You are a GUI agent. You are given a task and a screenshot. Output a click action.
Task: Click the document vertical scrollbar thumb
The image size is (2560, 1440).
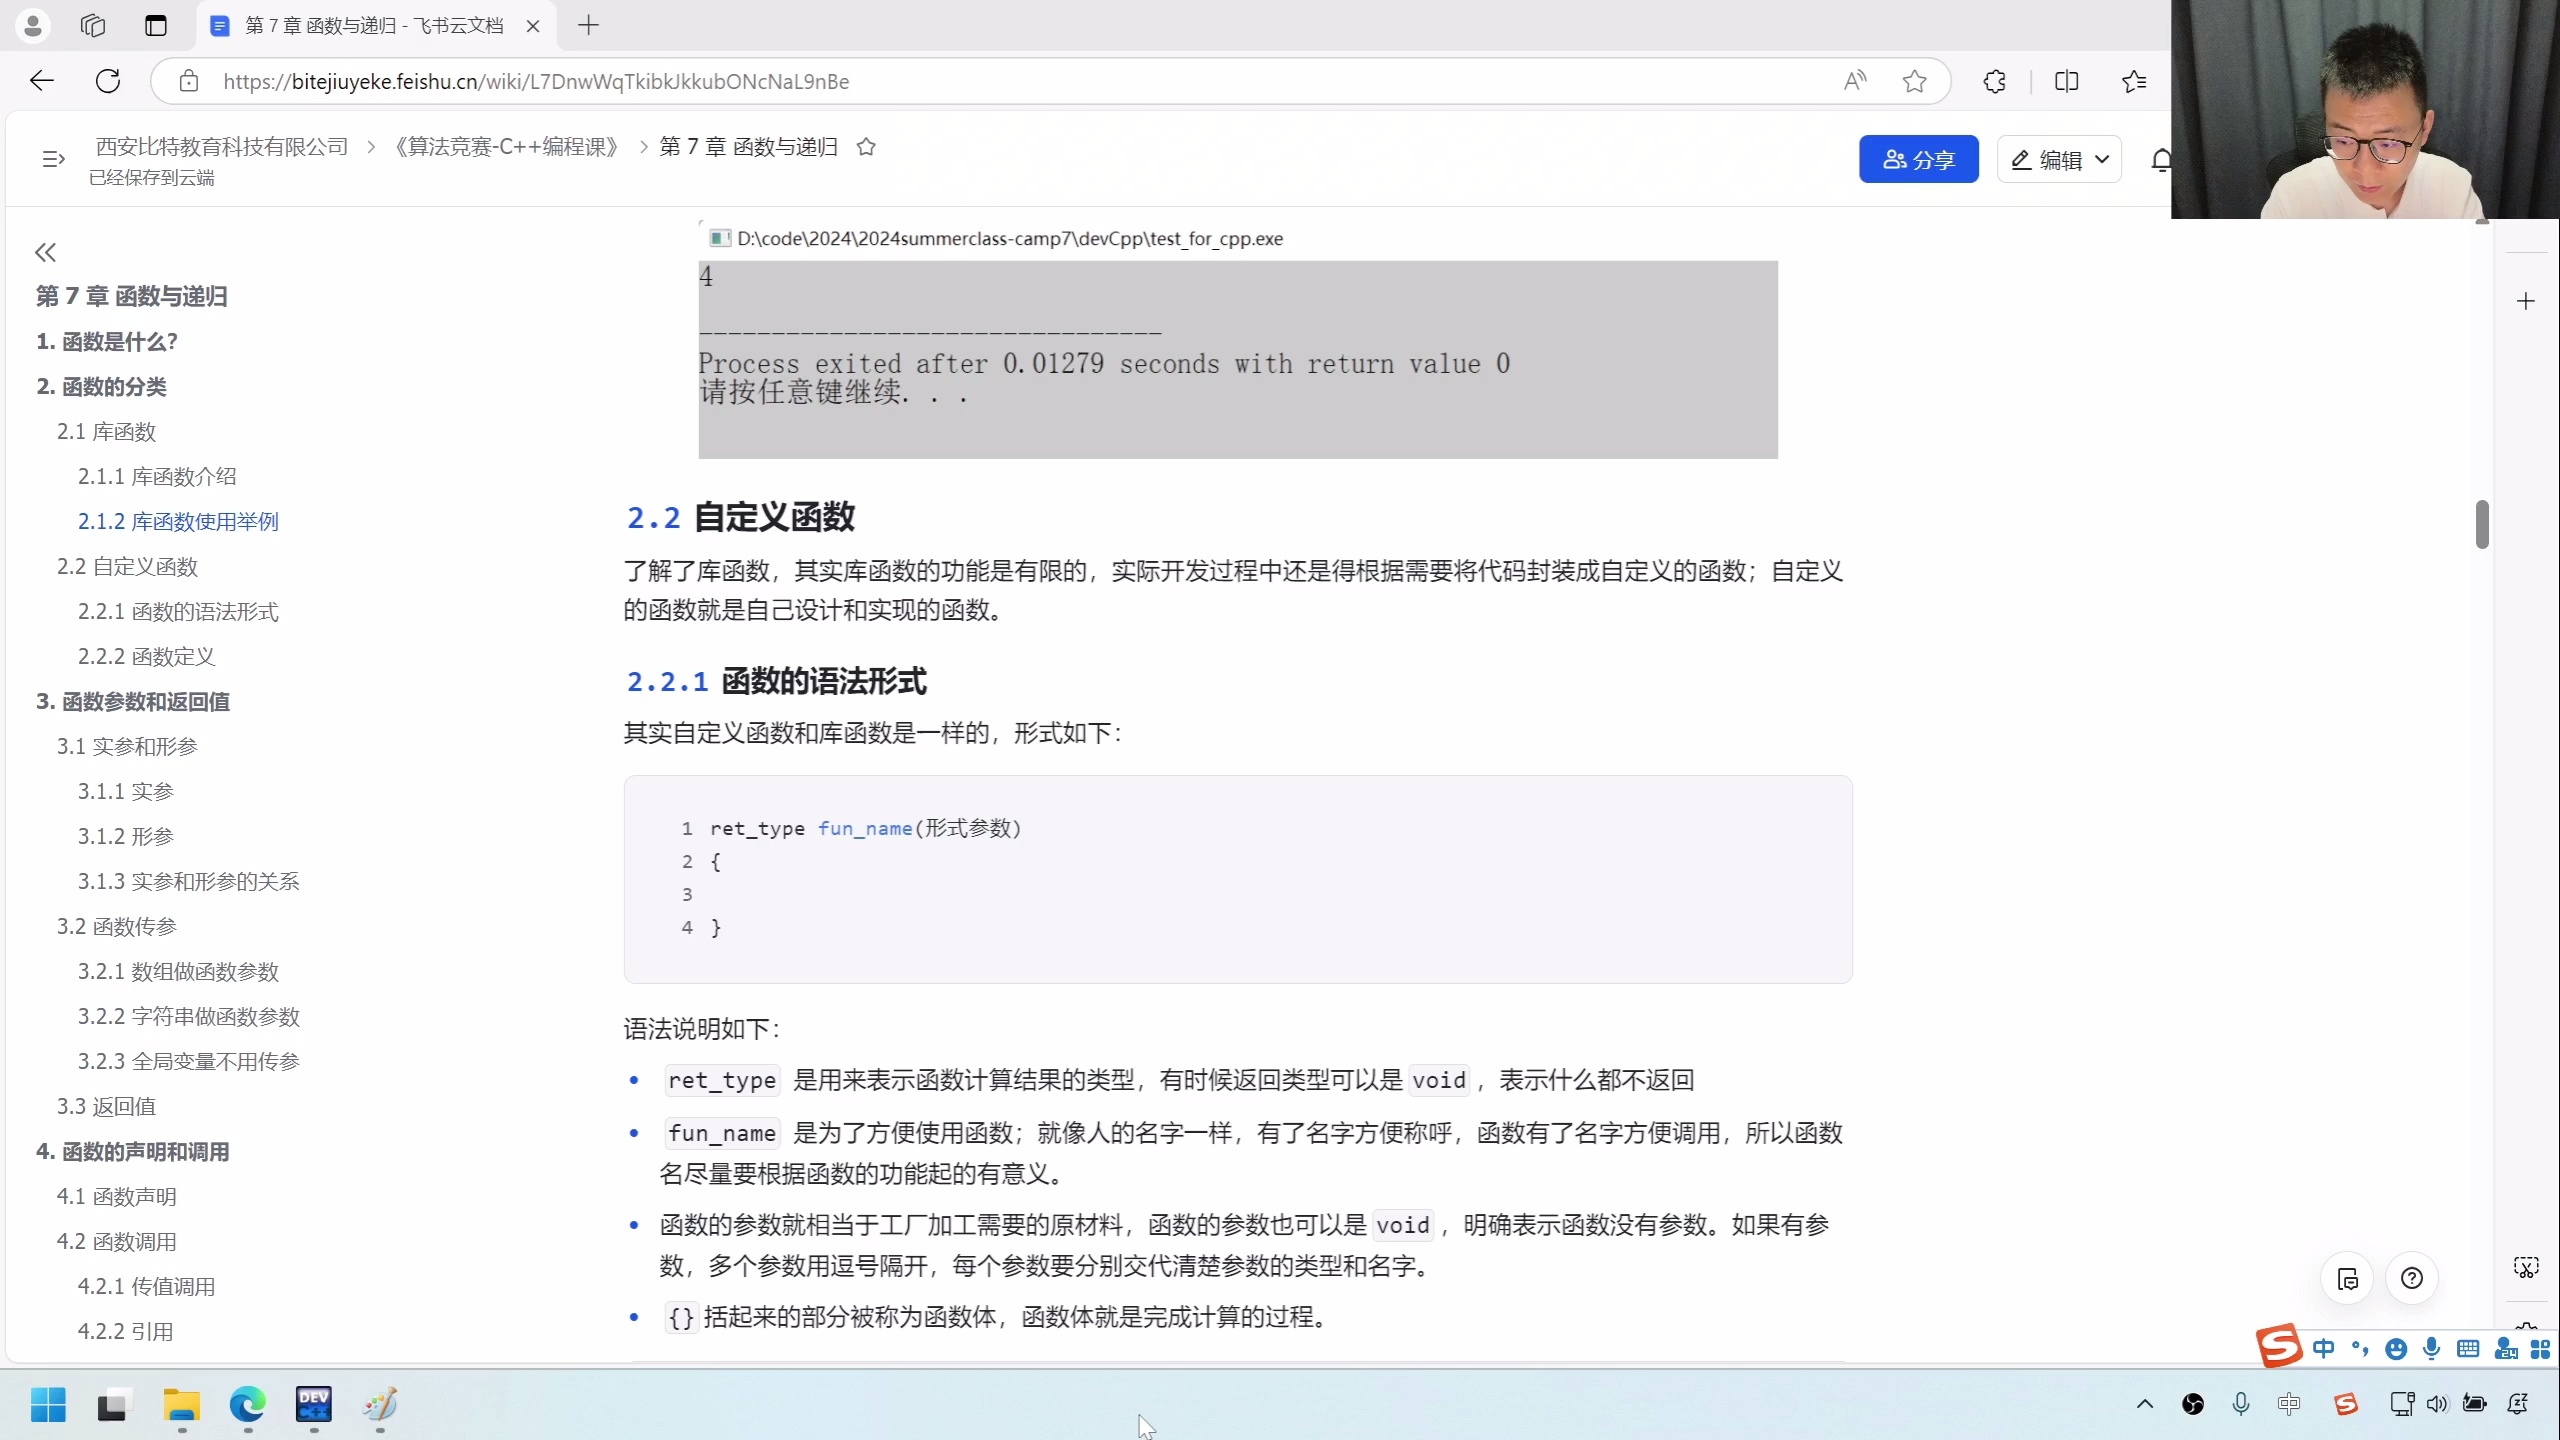(2482, 525)
